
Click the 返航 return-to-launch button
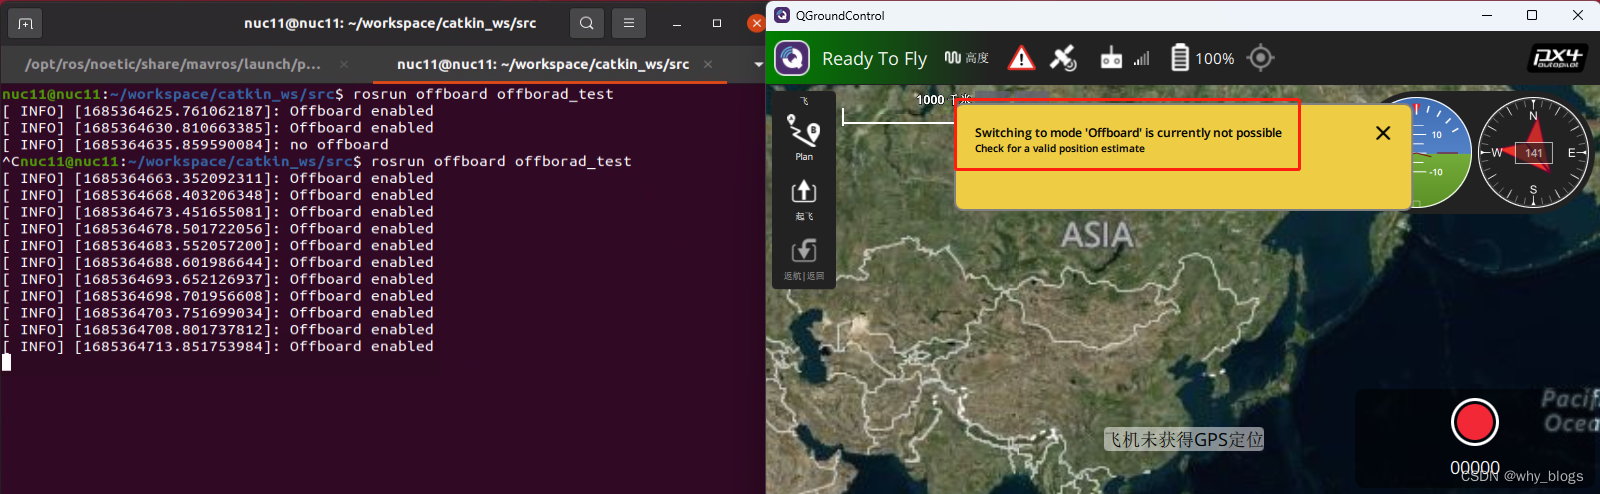[804, 260]
